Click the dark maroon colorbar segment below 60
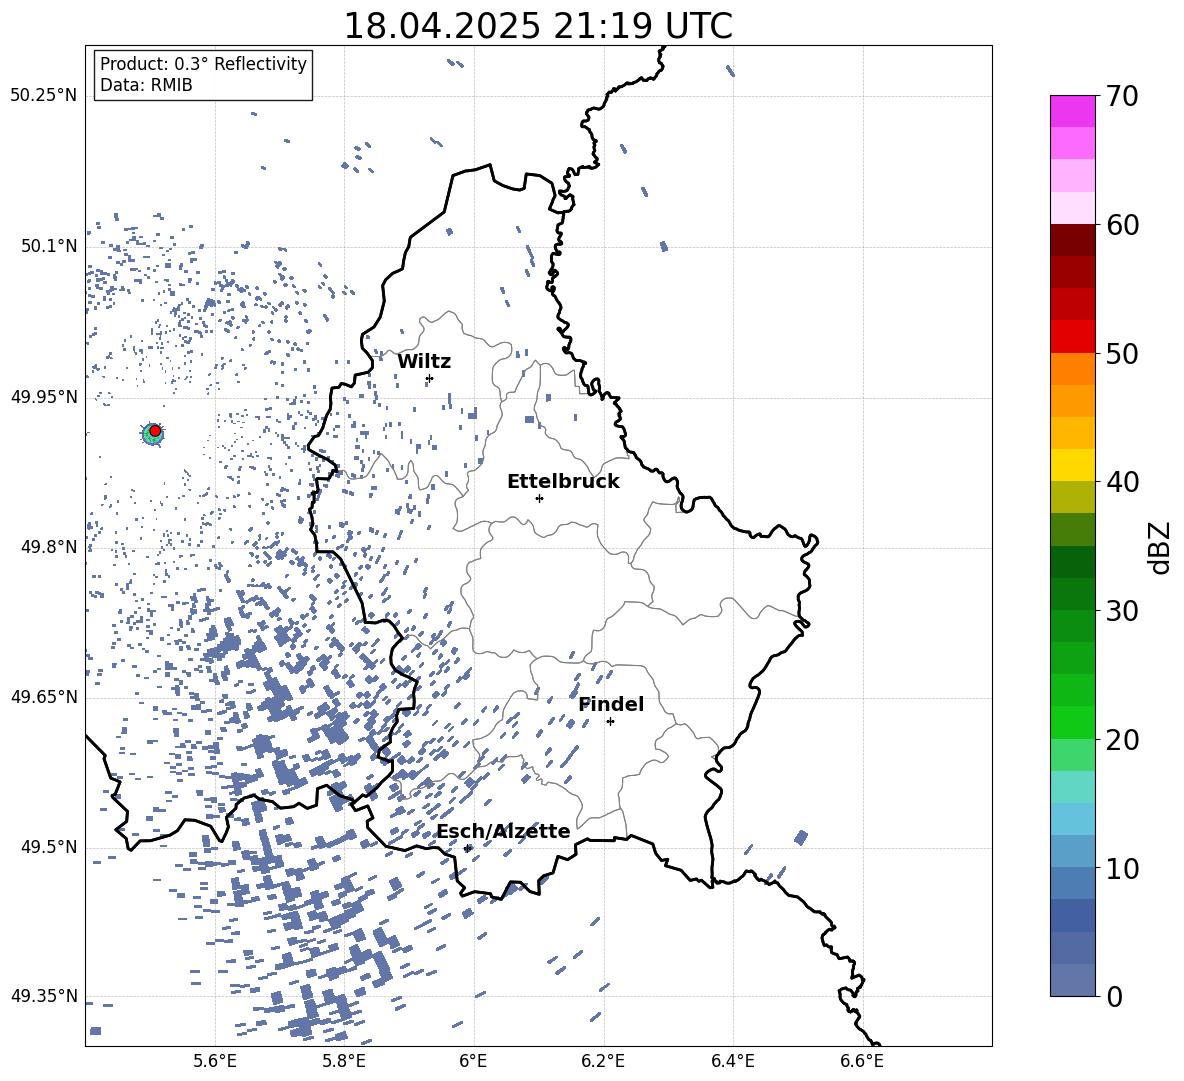 coord(1073,240)
